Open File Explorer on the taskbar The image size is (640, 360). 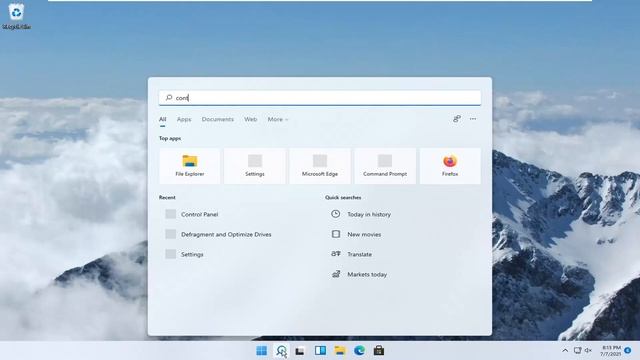[x=340, y=351]
